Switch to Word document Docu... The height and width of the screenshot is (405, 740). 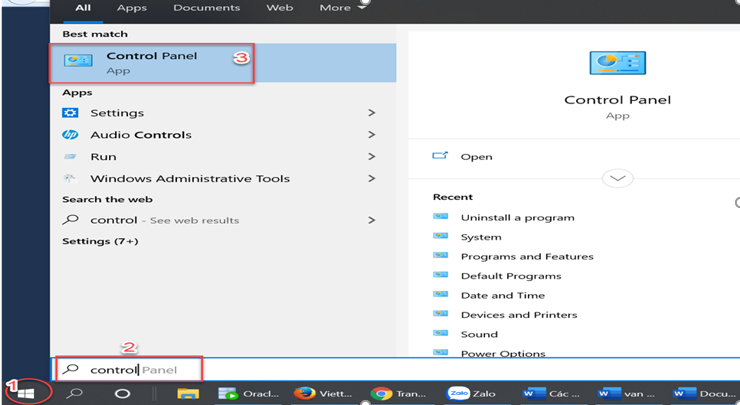click(x=703, y=393)
